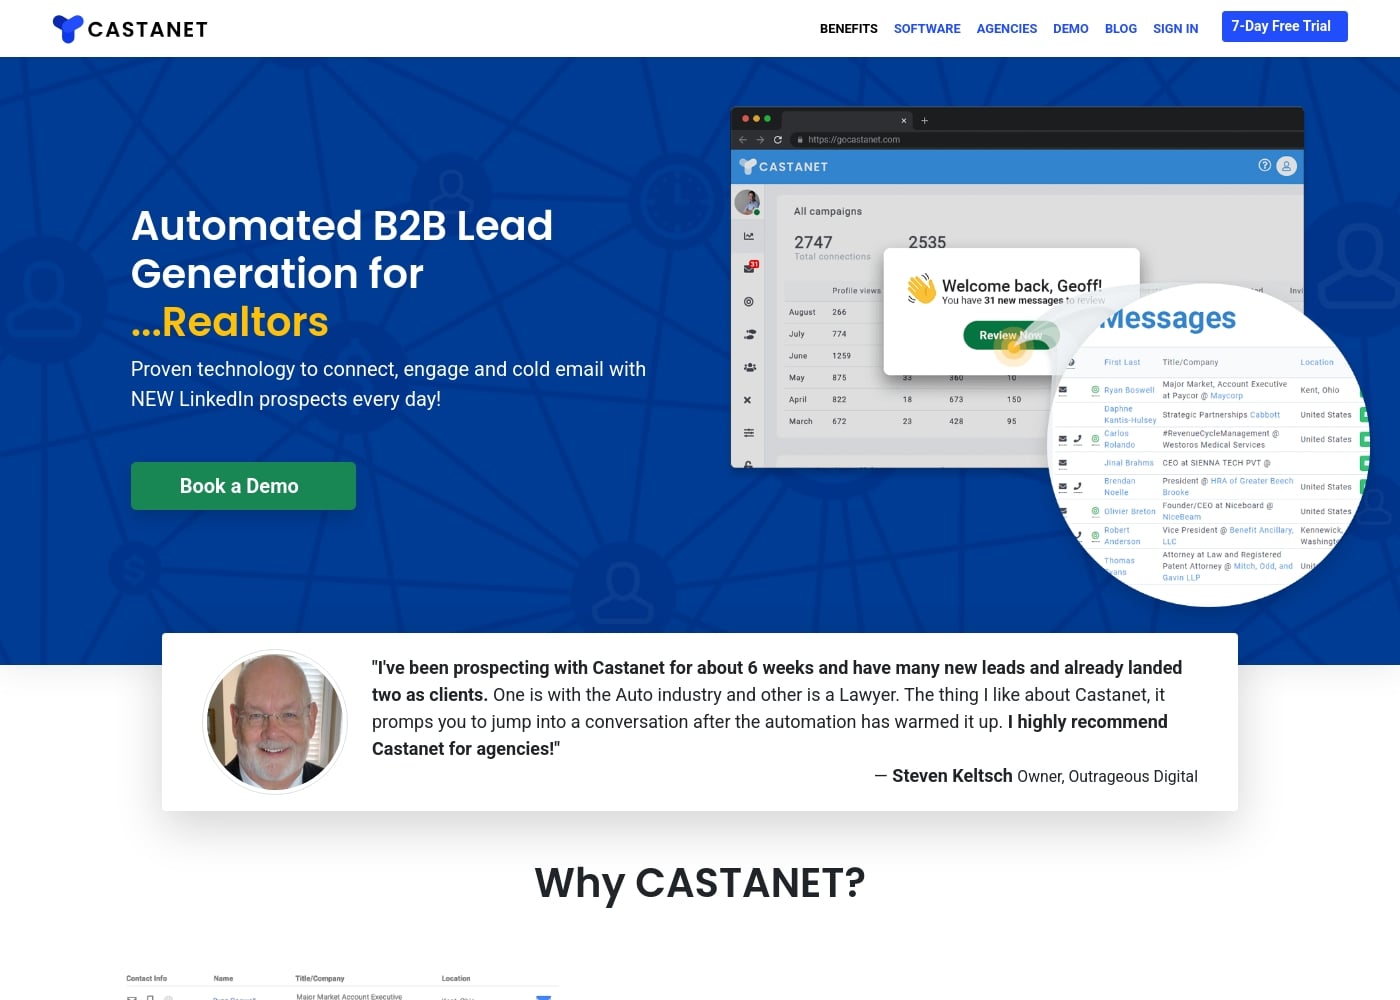Click the sliders settings sidebar icon
1400x1000 pixels.
click(749, 433)
